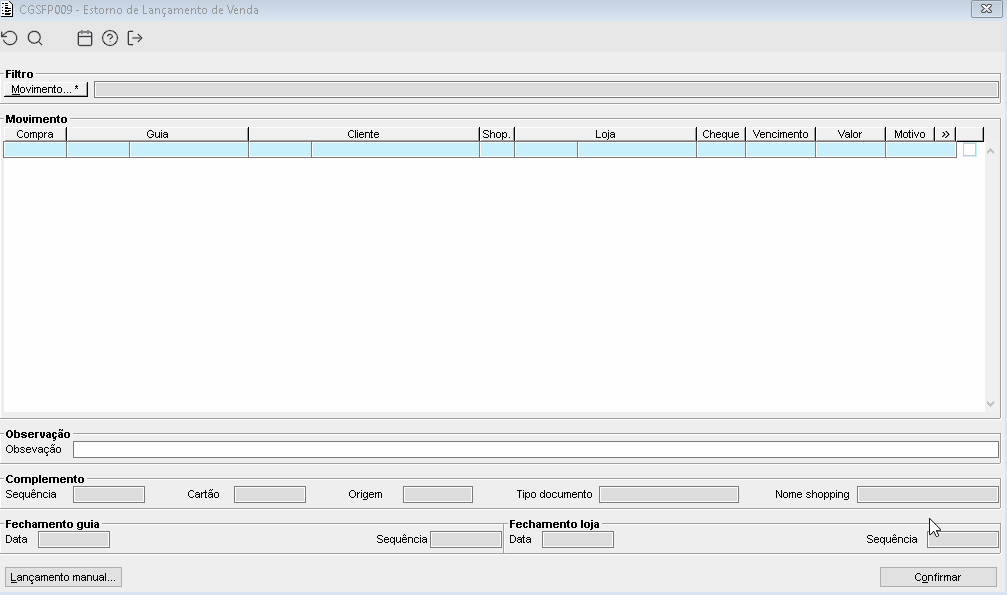Click the Nome shopping field
The image size is (1007, 595).
point(928,494)
